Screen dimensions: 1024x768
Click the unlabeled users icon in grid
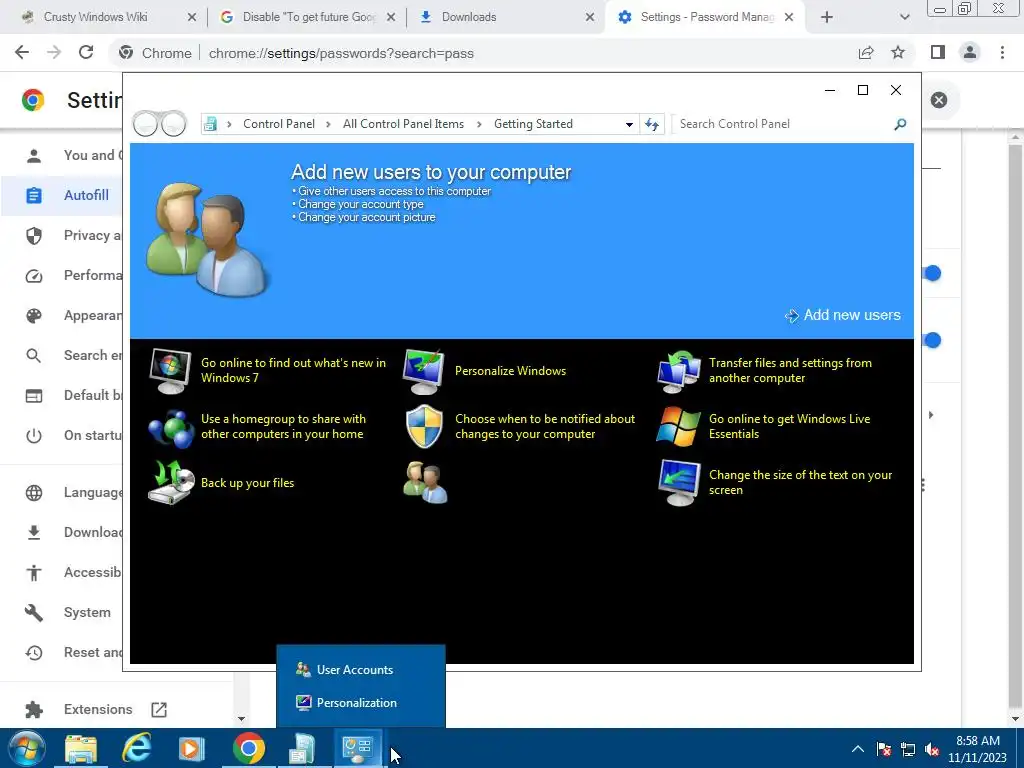click(x=425, y=483)
